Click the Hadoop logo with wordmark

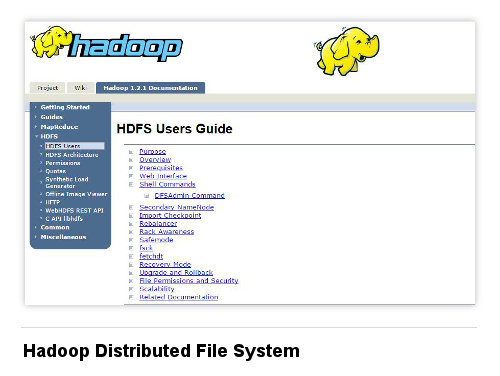pos(106,44)
